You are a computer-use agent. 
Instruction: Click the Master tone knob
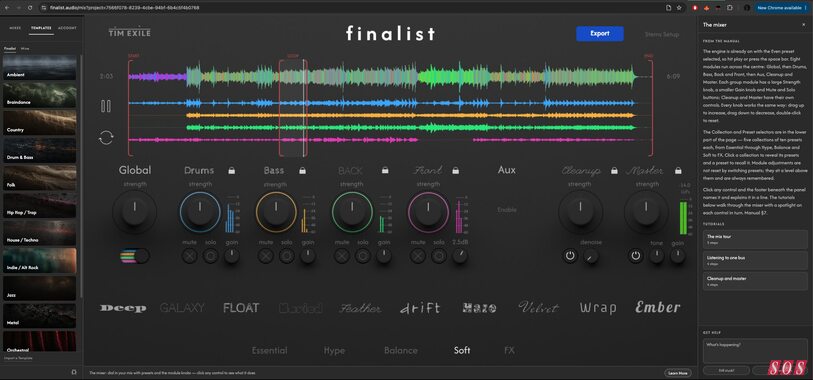click(656, 256)
